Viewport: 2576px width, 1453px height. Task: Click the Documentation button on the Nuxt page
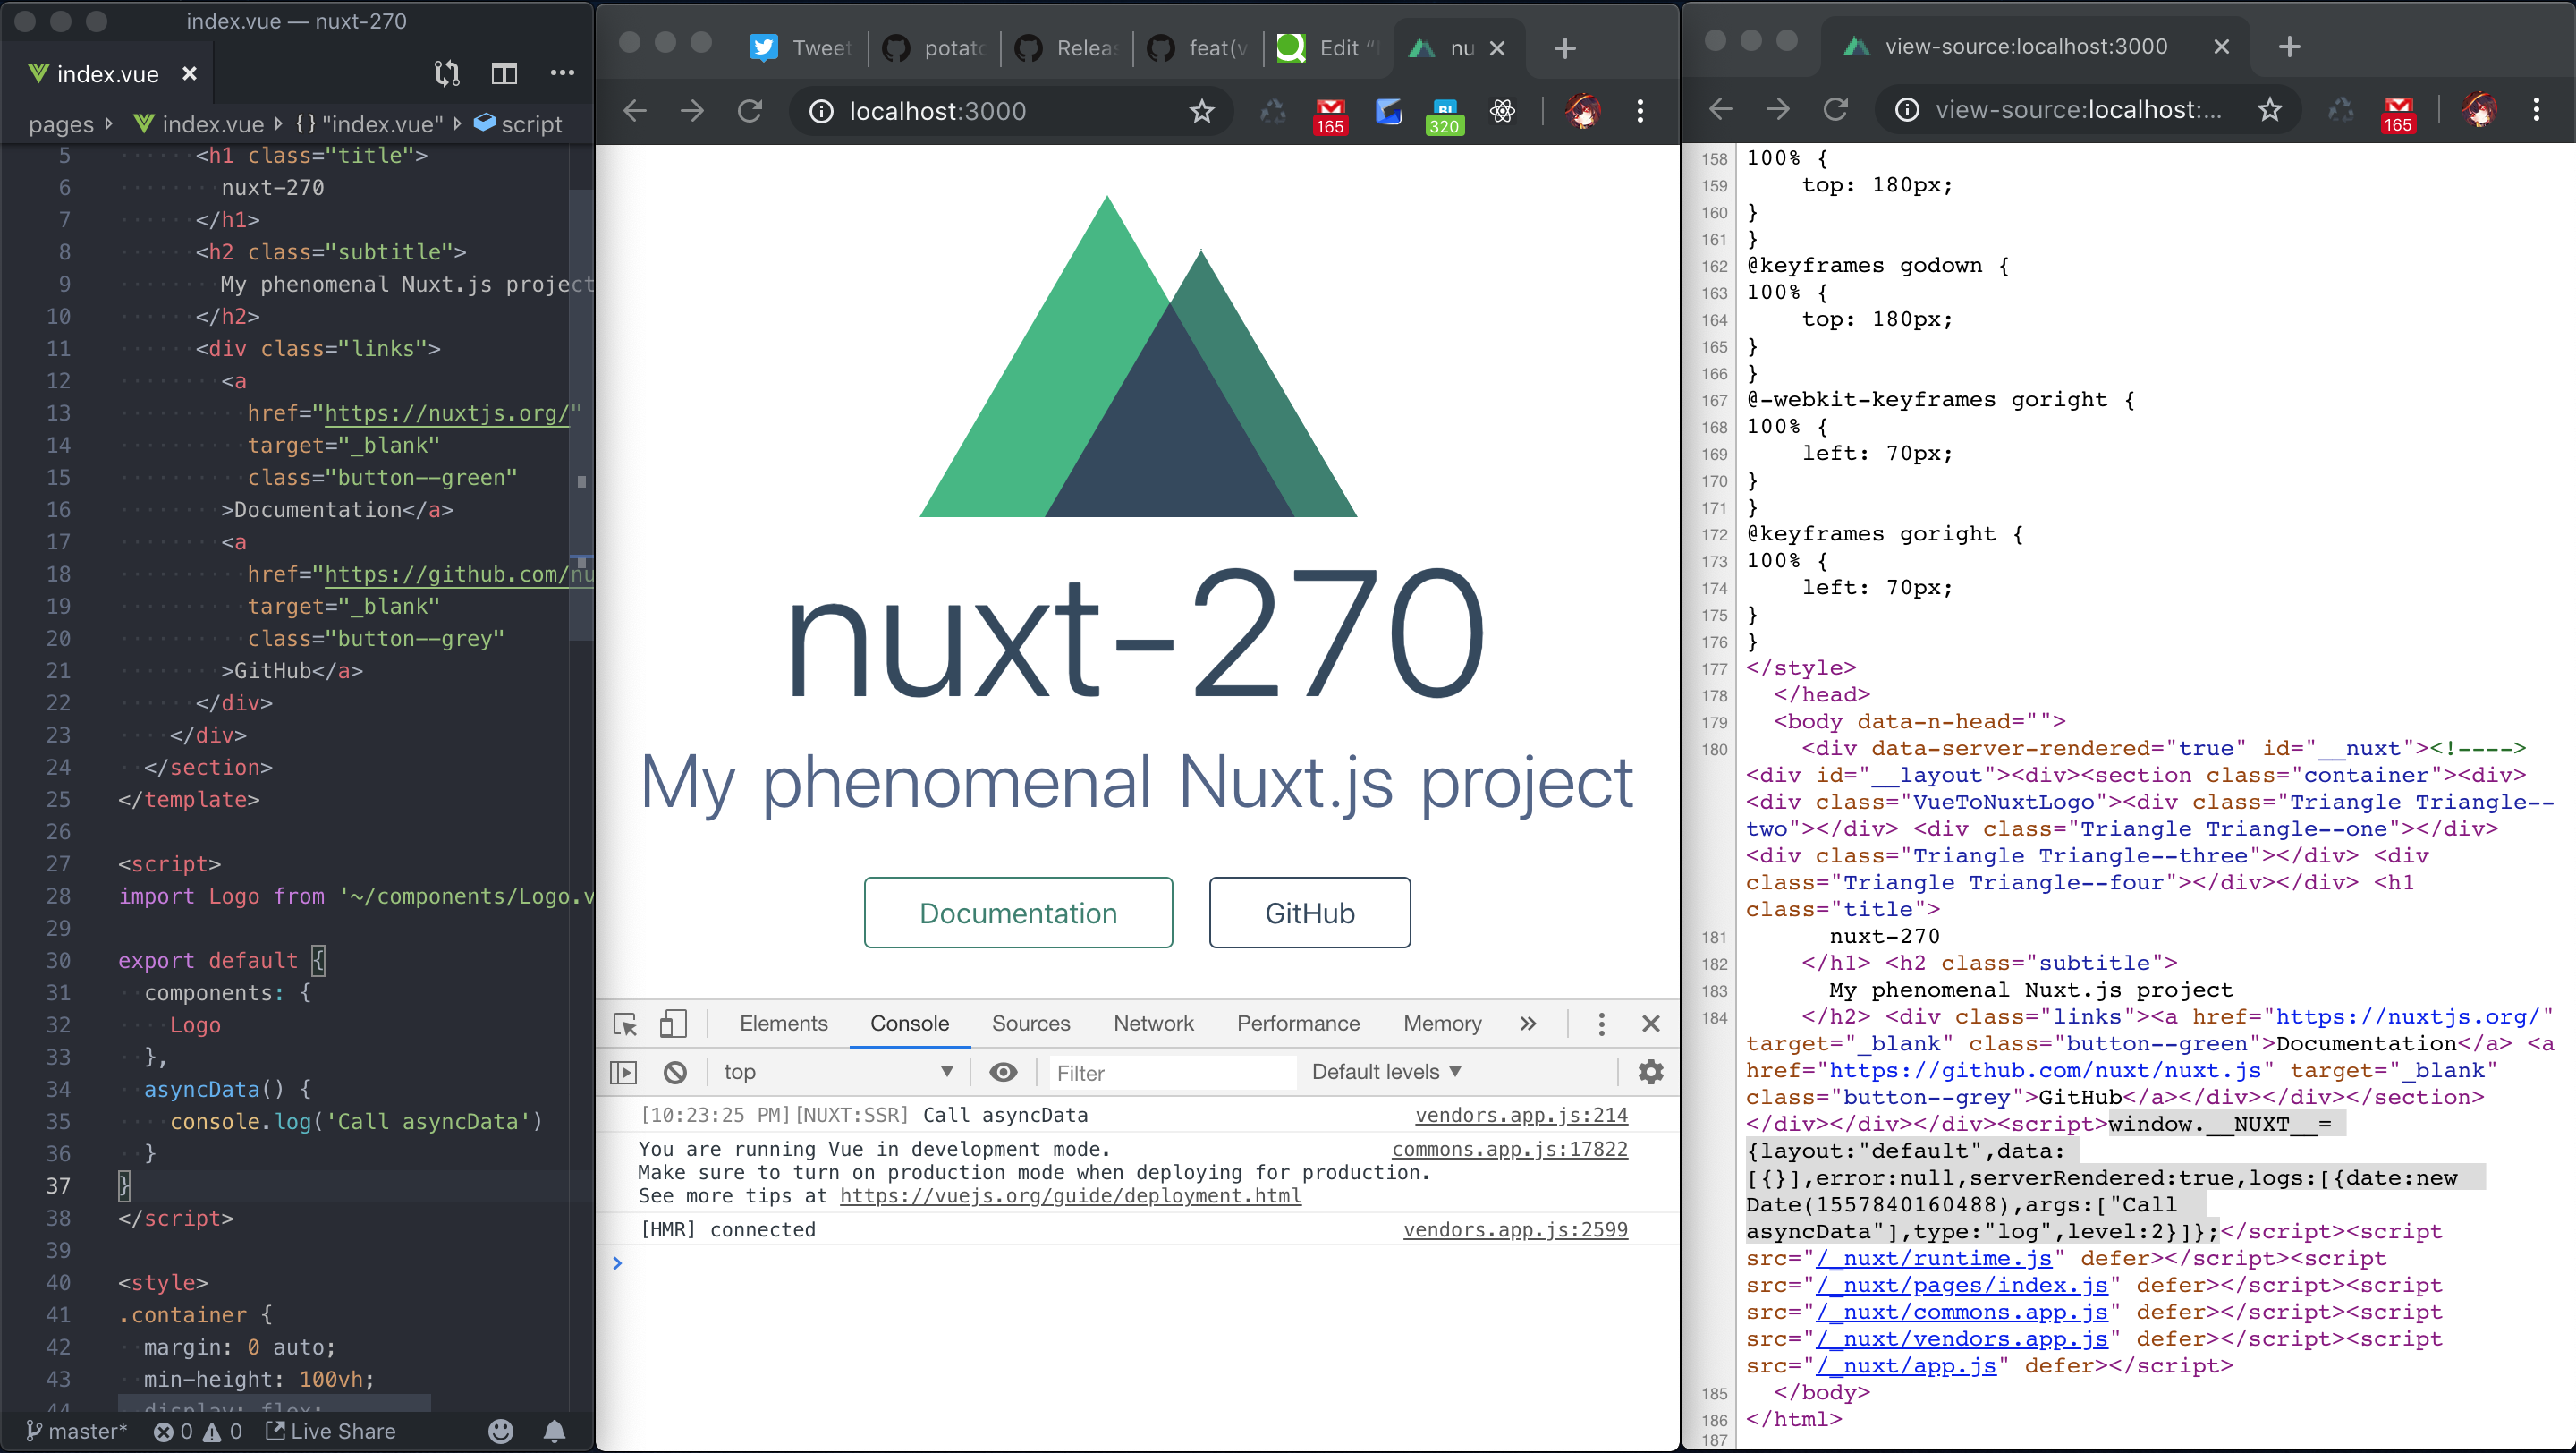pos(1017,912)
